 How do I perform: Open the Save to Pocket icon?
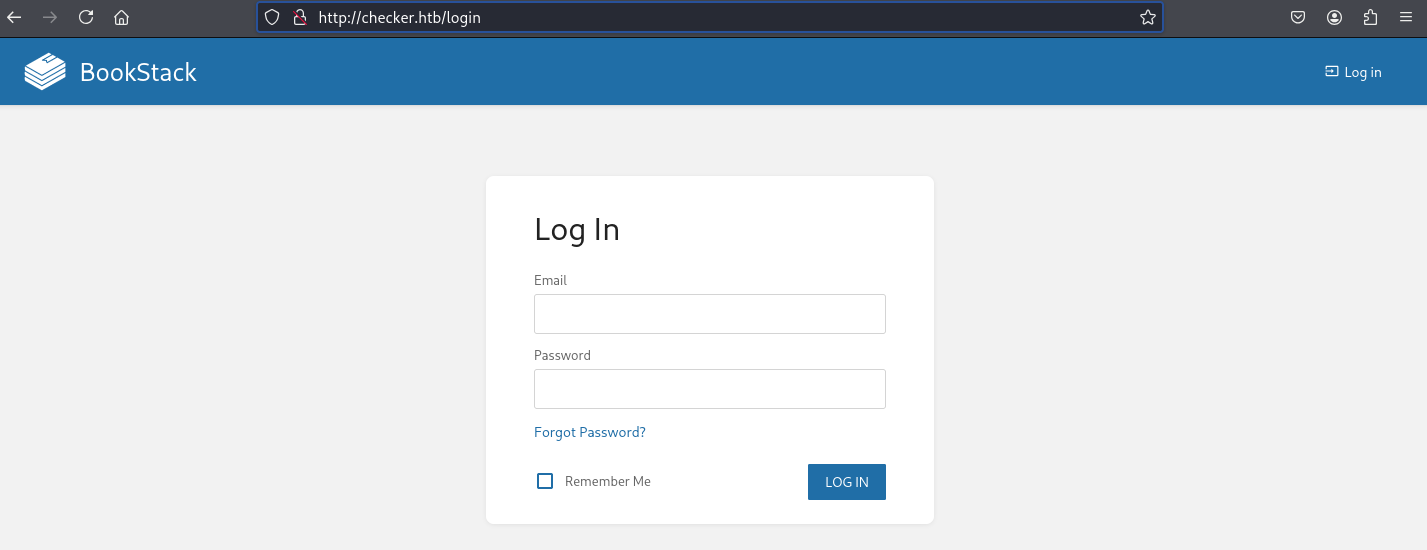tap(1298, 17)
